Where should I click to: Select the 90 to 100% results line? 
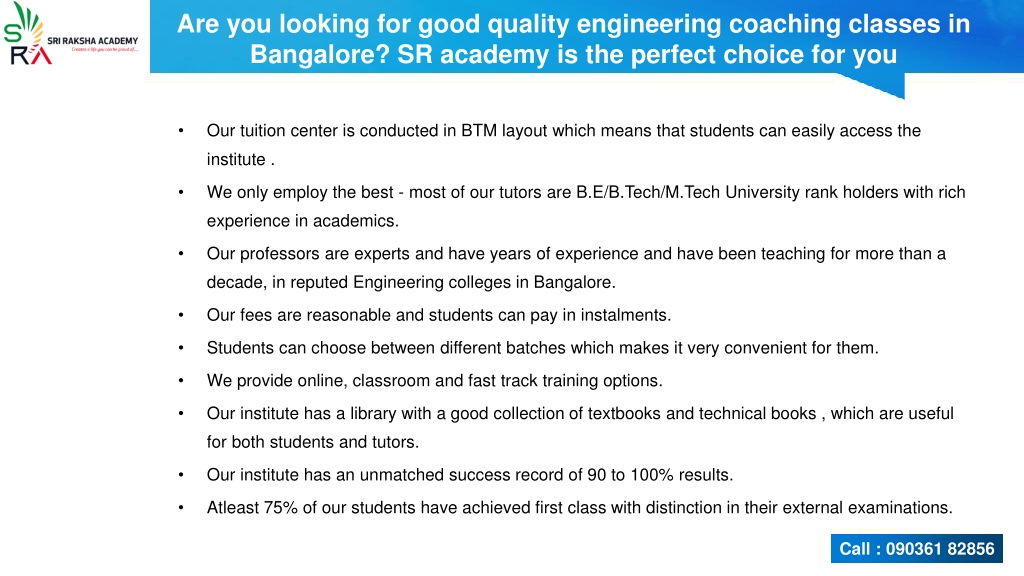click(x=470, y=475)
